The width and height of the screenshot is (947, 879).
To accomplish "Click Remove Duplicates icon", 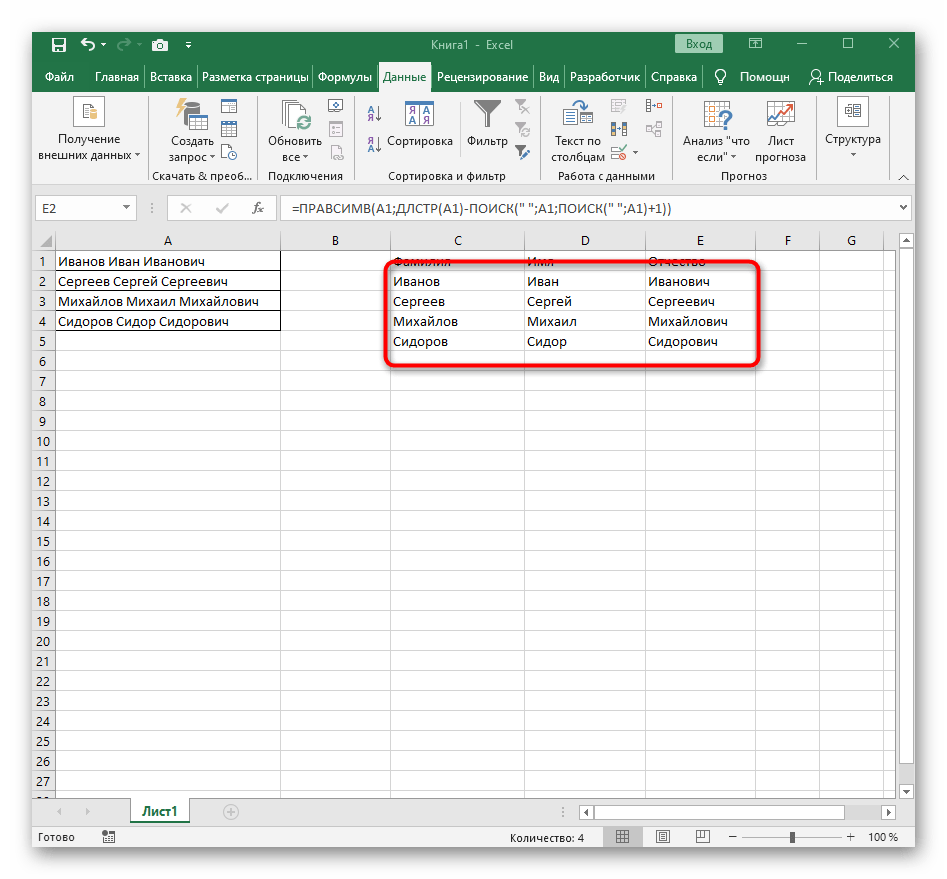I will coord(619,129).
